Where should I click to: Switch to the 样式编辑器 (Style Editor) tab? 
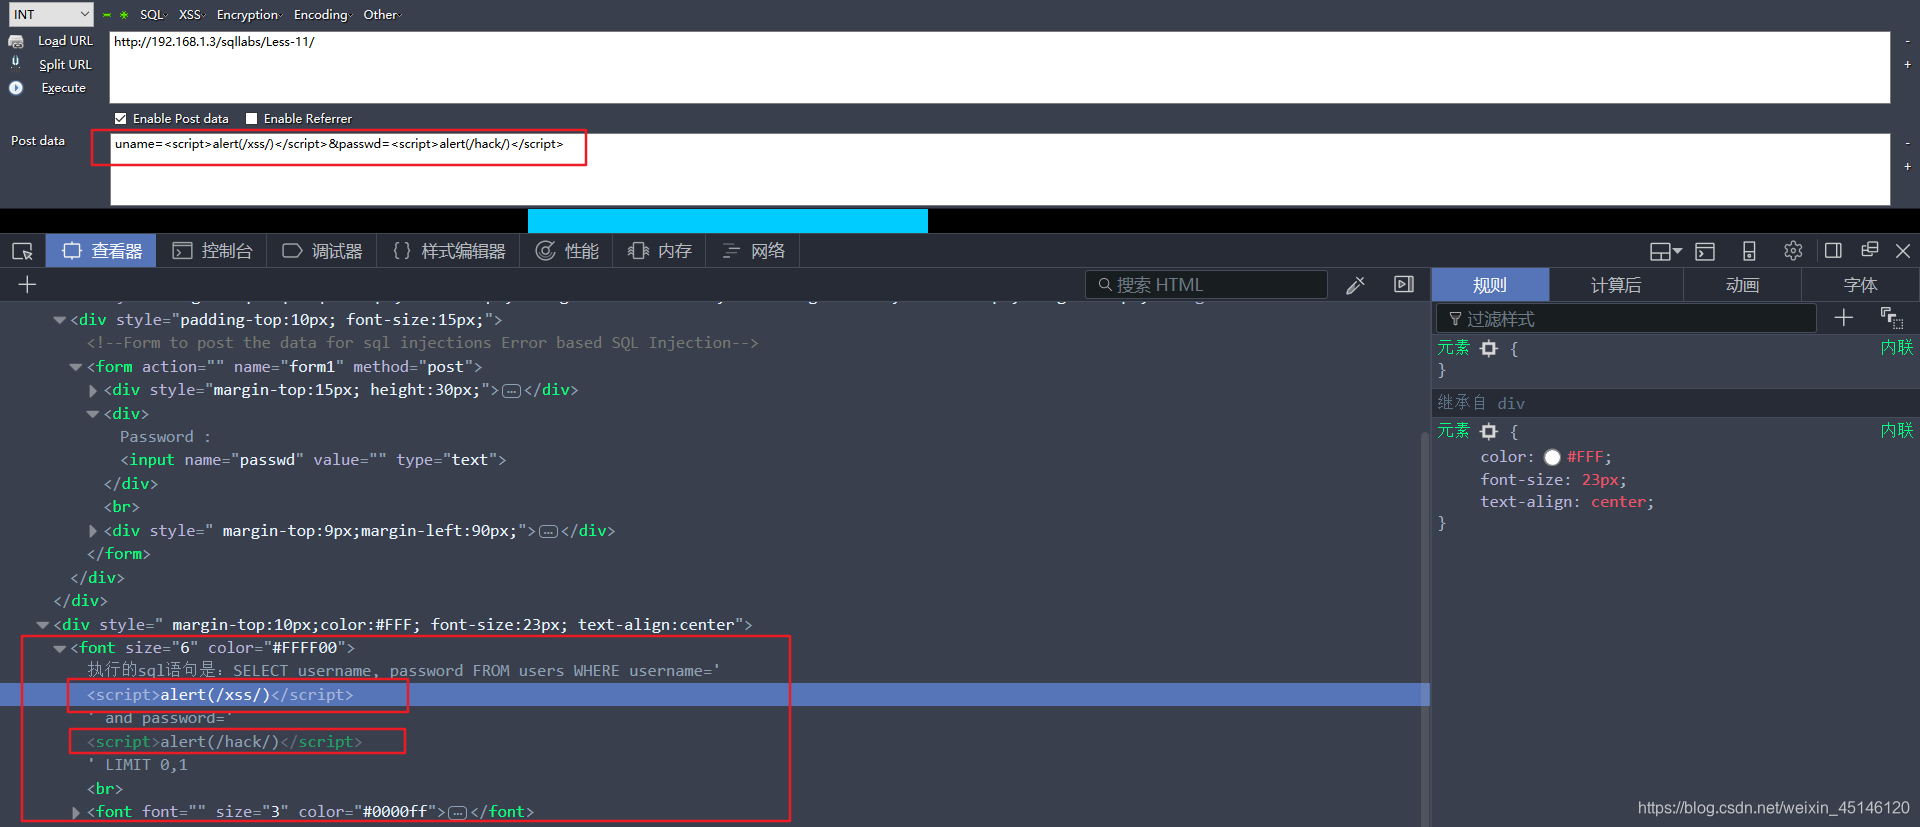coord(449,251)
